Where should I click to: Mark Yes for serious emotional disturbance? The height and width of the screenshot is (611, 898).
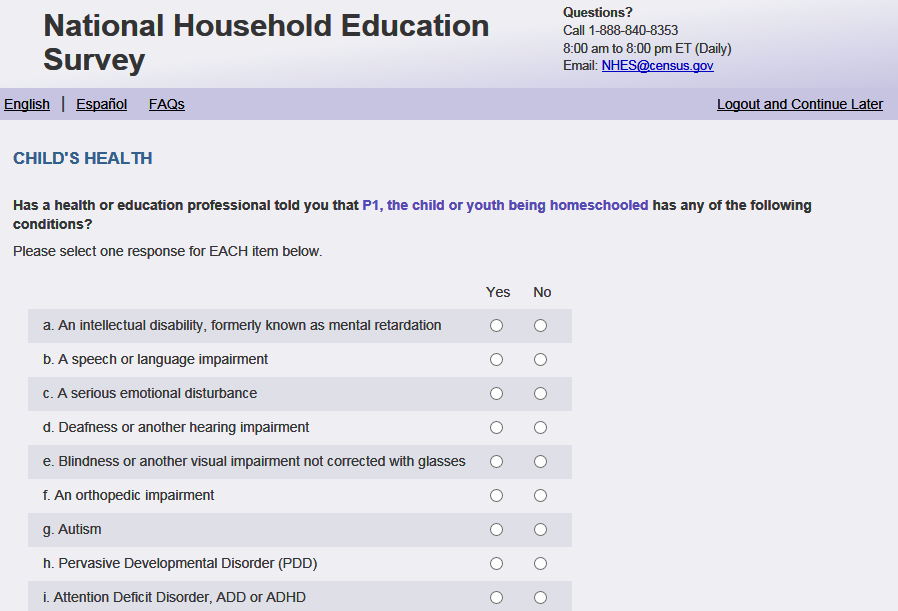pyautogui.click(x=497, y=394)
